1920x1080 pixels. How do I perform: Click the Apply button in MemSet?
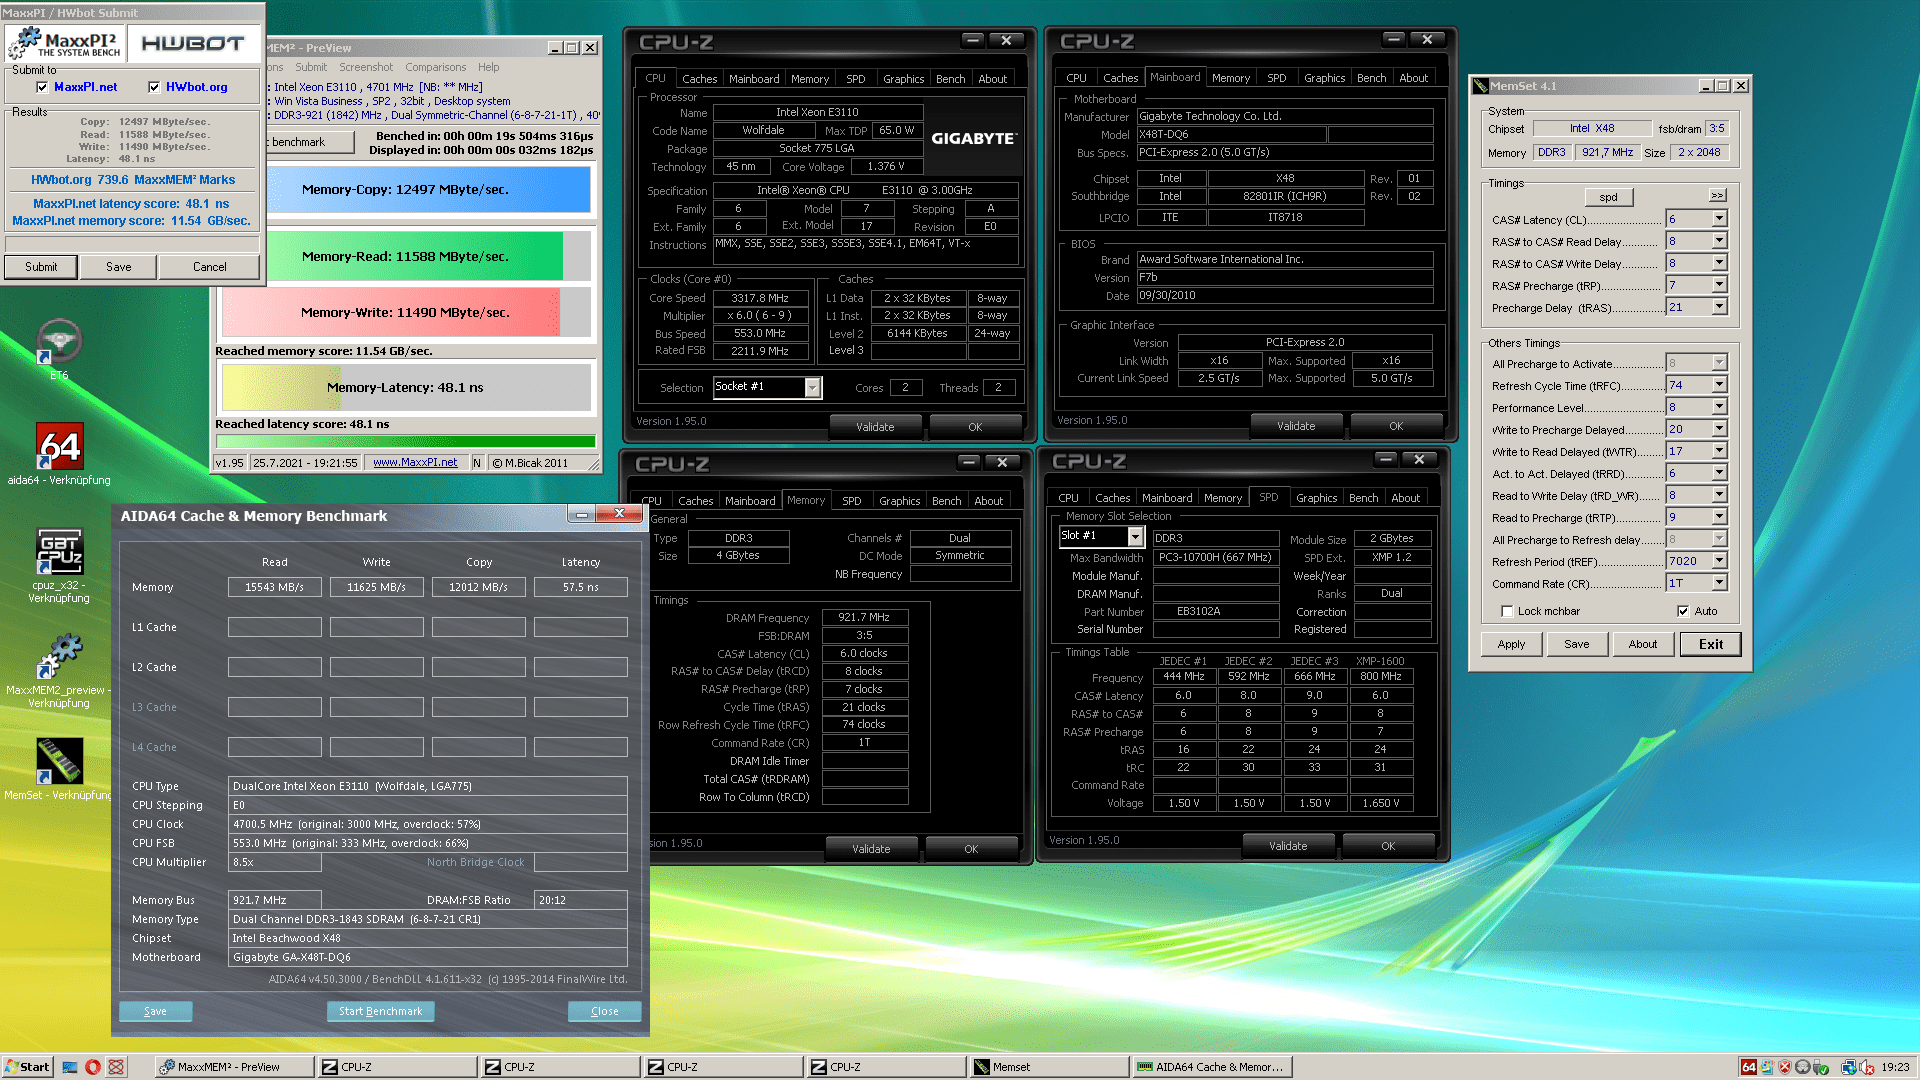(x=1511, y=644)
